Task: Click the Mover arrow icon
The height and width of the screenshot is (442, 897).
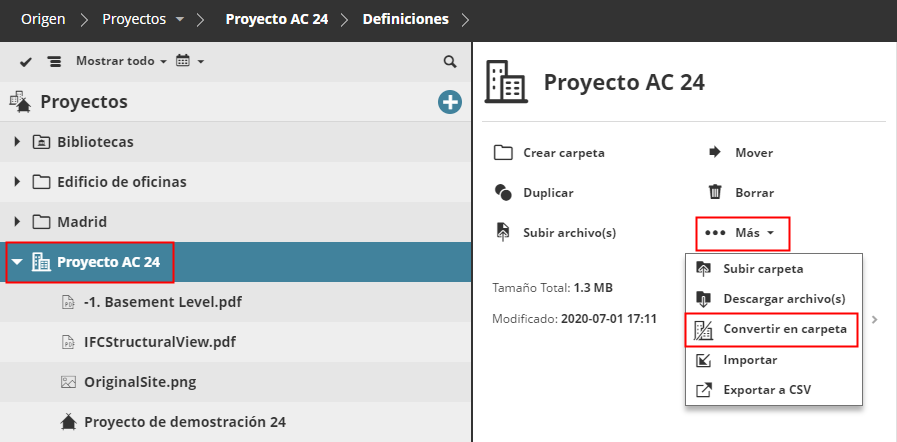Action: tap(715, 153)
